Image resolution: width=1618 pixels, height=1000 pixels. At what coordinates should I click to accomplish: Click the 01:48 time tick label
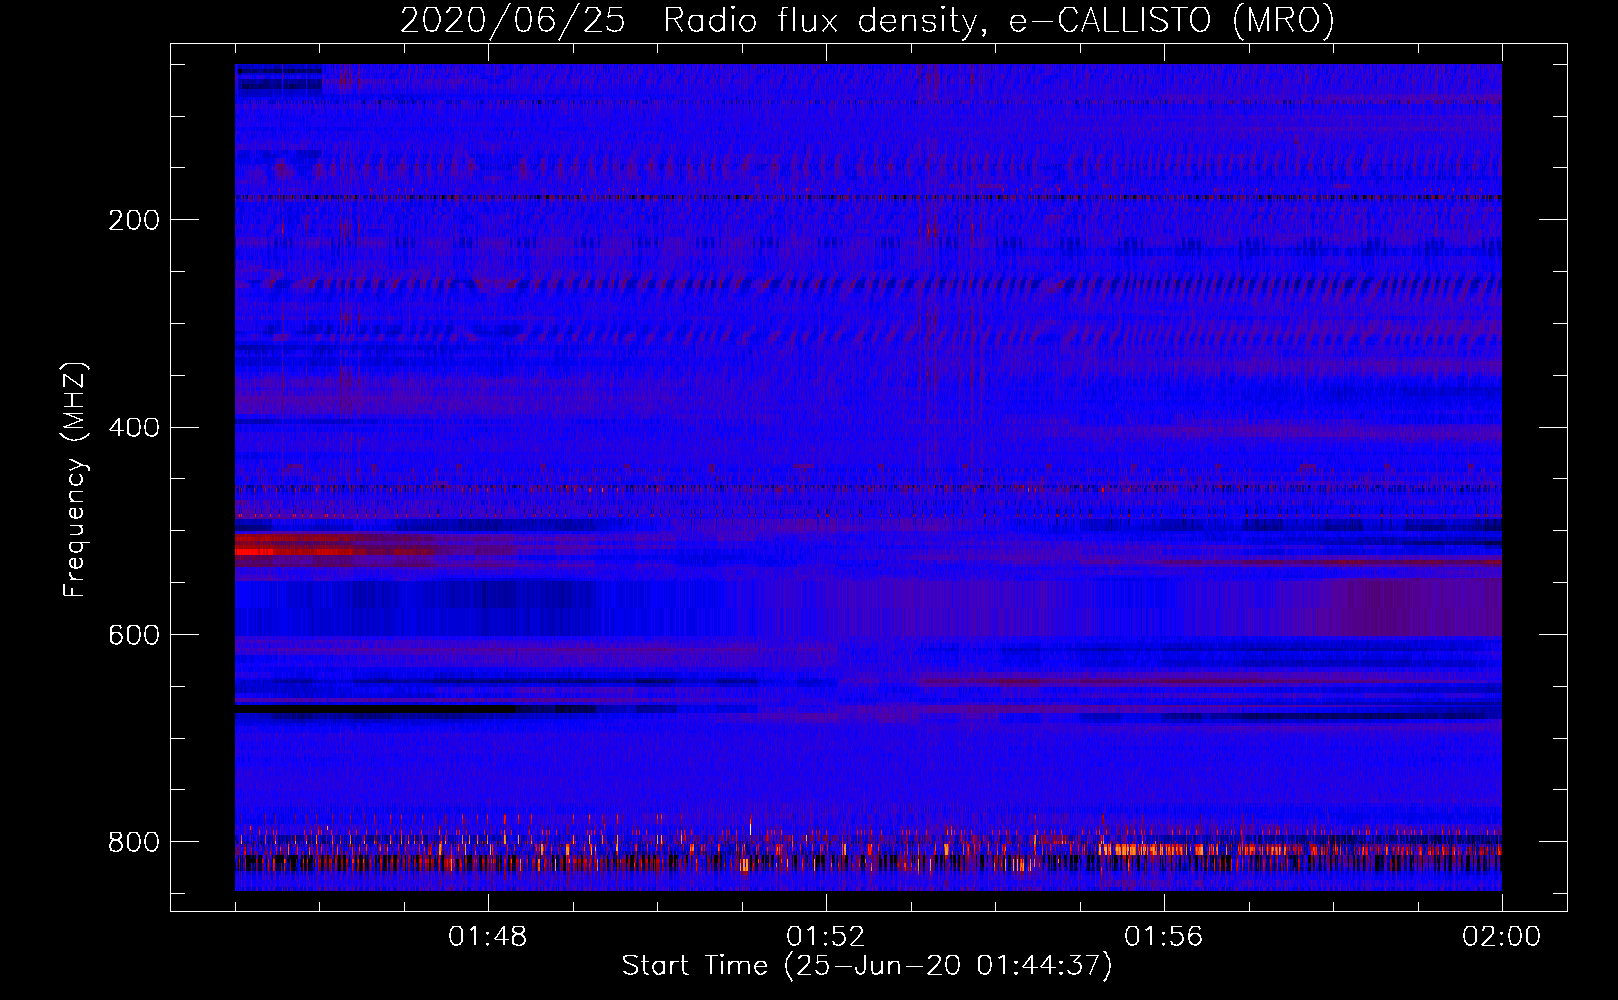click(488, 937)
